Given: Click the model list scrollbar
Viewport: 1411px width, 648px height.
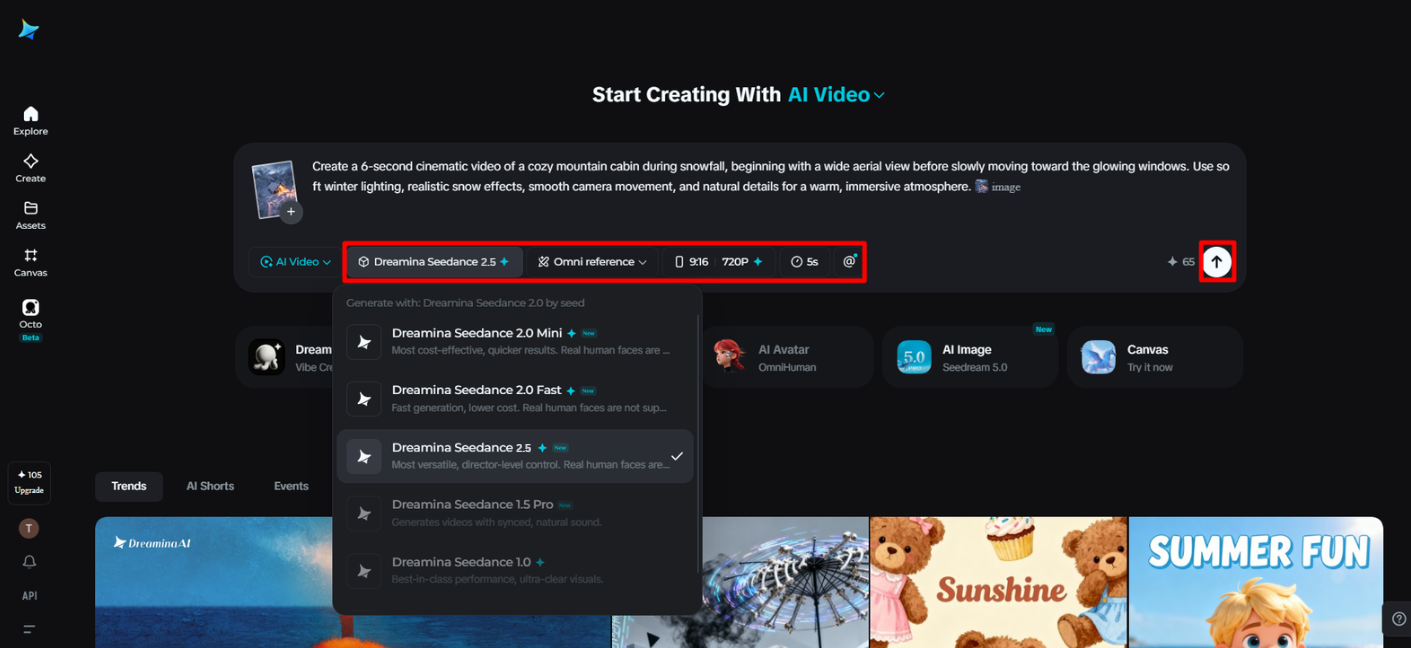Looking at the screenshot, I should pyautogui.click(x=698, y=445).
